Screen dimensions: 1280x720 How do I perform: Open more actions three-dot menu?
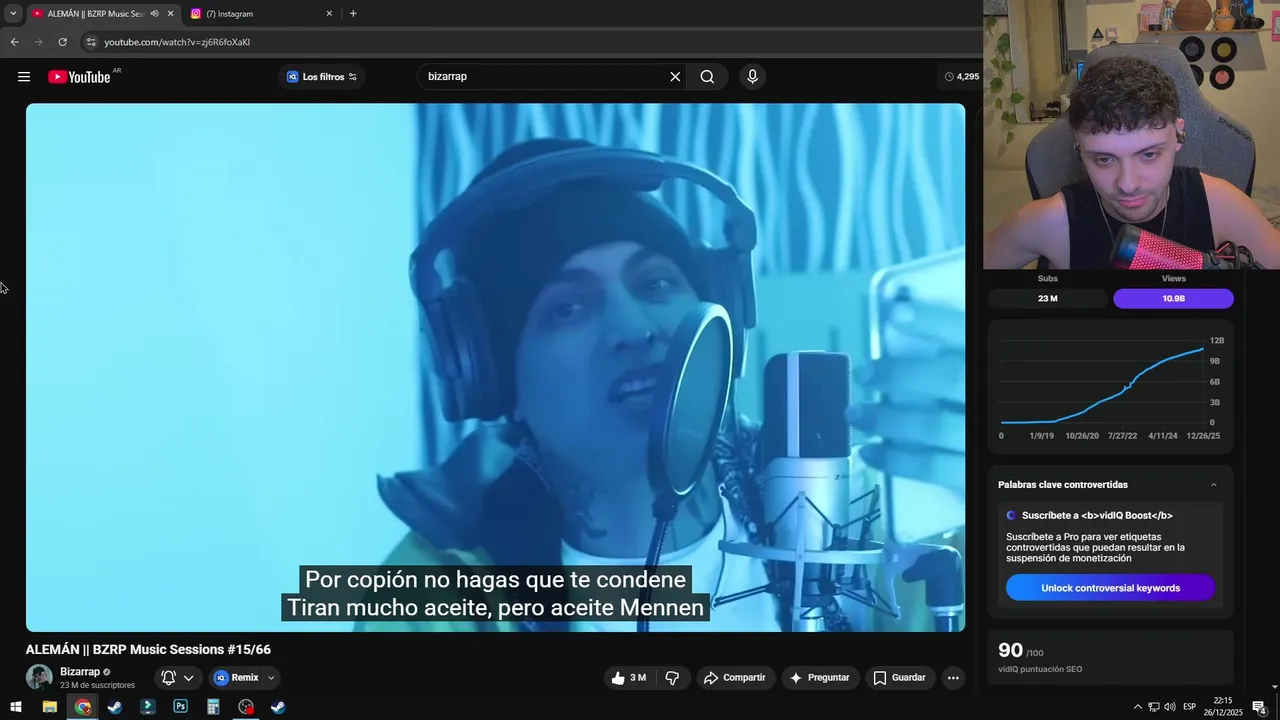(953, 678)
